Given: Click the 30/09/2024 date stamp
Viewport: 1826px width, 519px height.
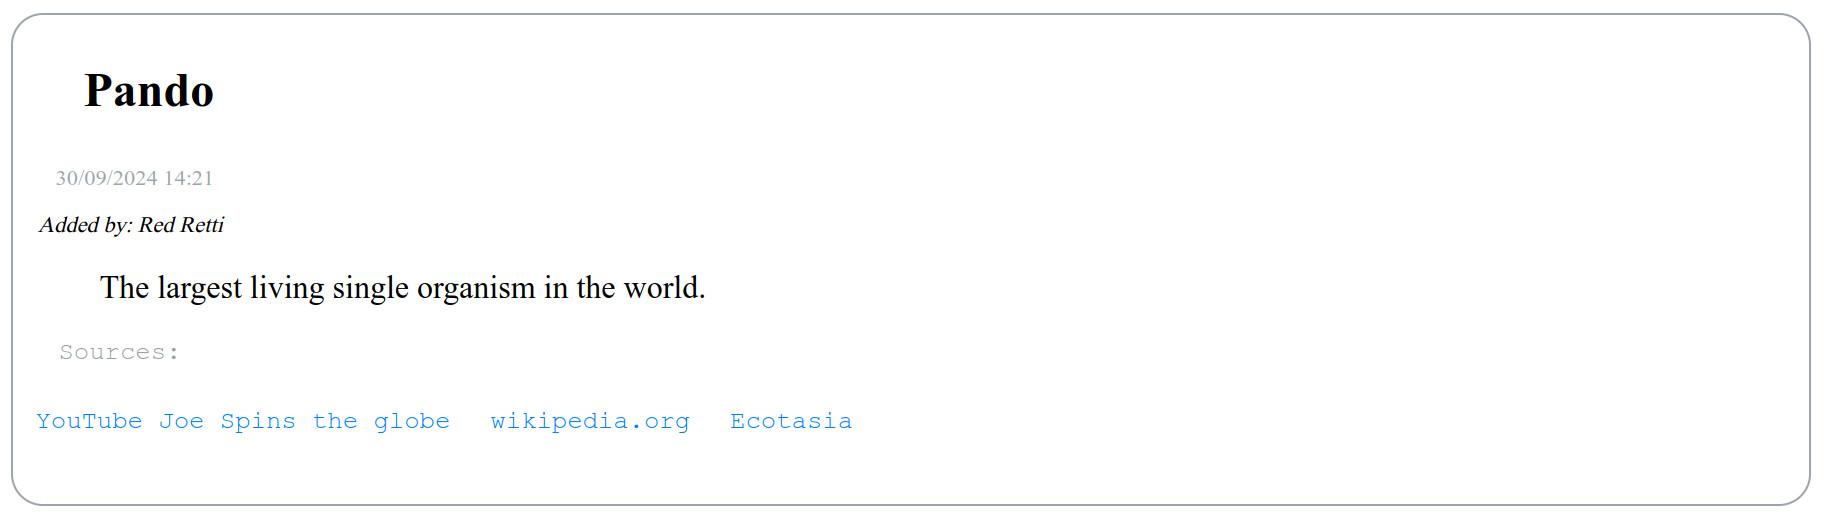Looking at the screenshot, I should pos(106,178).
